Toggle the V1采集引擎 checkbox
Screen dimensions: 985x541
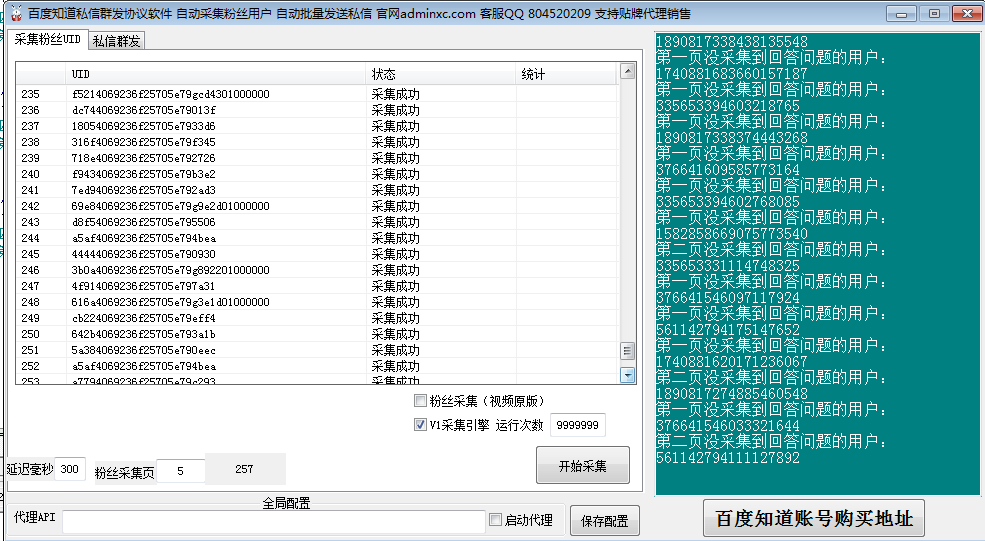pos(420,425)
